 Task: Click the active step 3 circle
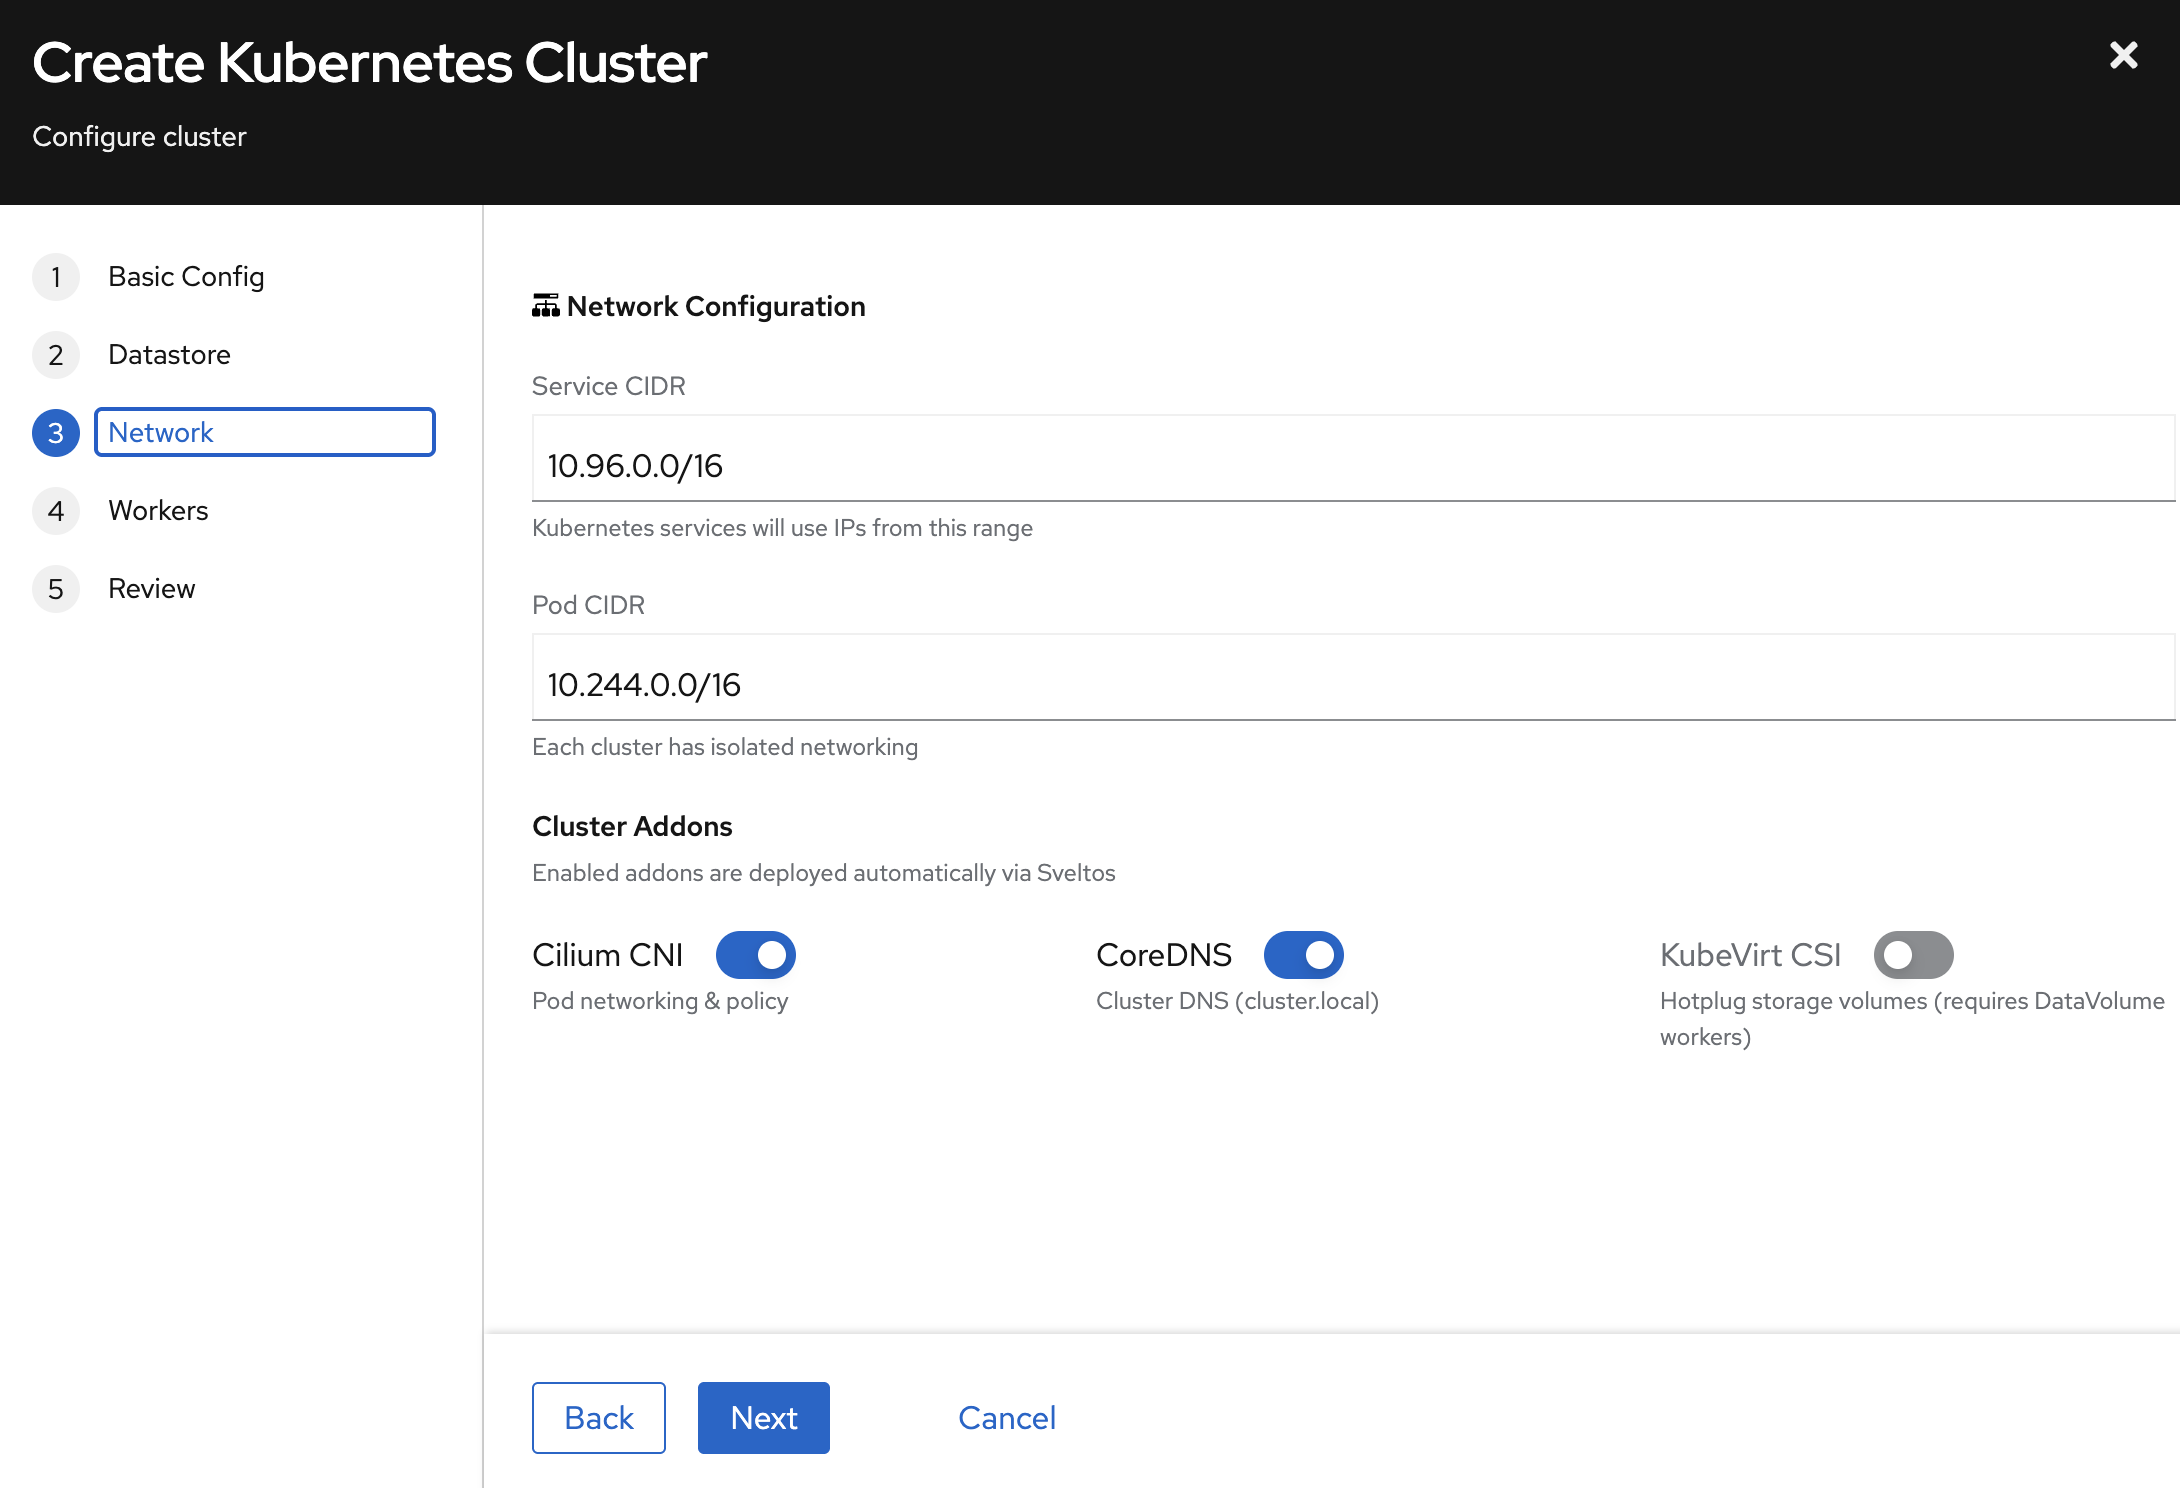[56, 433]
